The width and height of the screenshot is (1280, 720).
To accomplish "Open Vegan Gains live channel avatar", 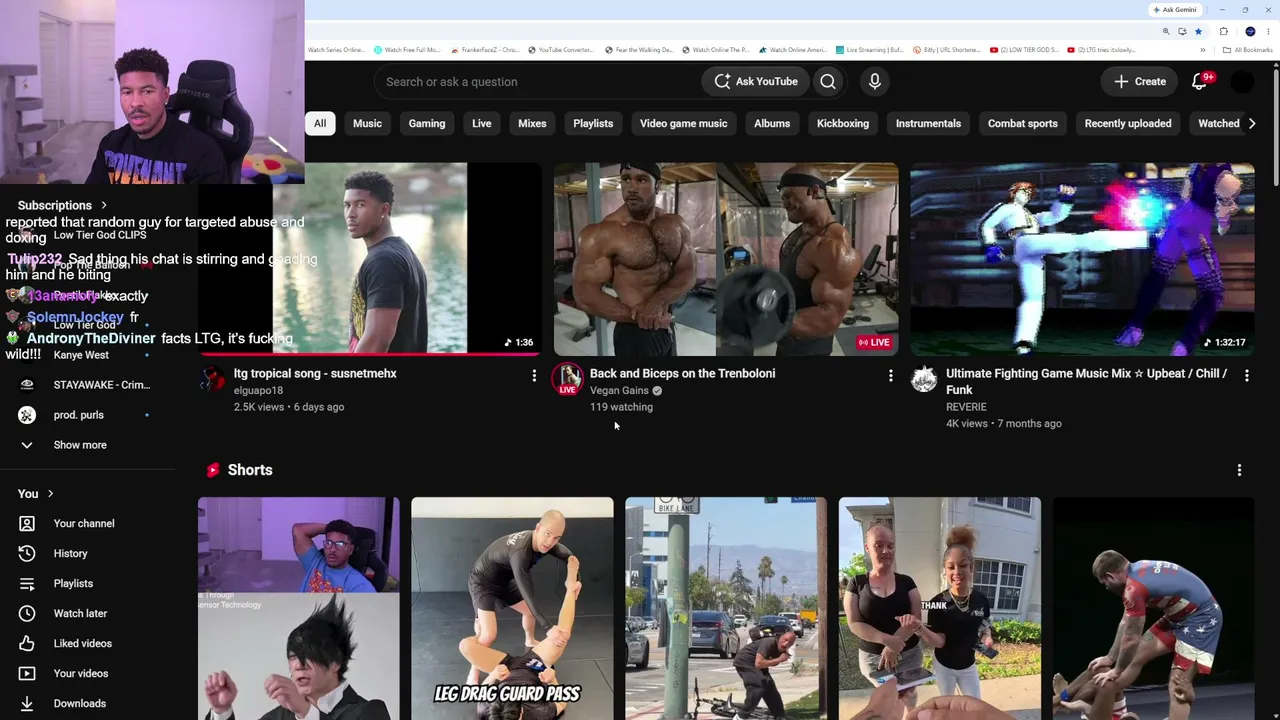I will tap(568, 379).
